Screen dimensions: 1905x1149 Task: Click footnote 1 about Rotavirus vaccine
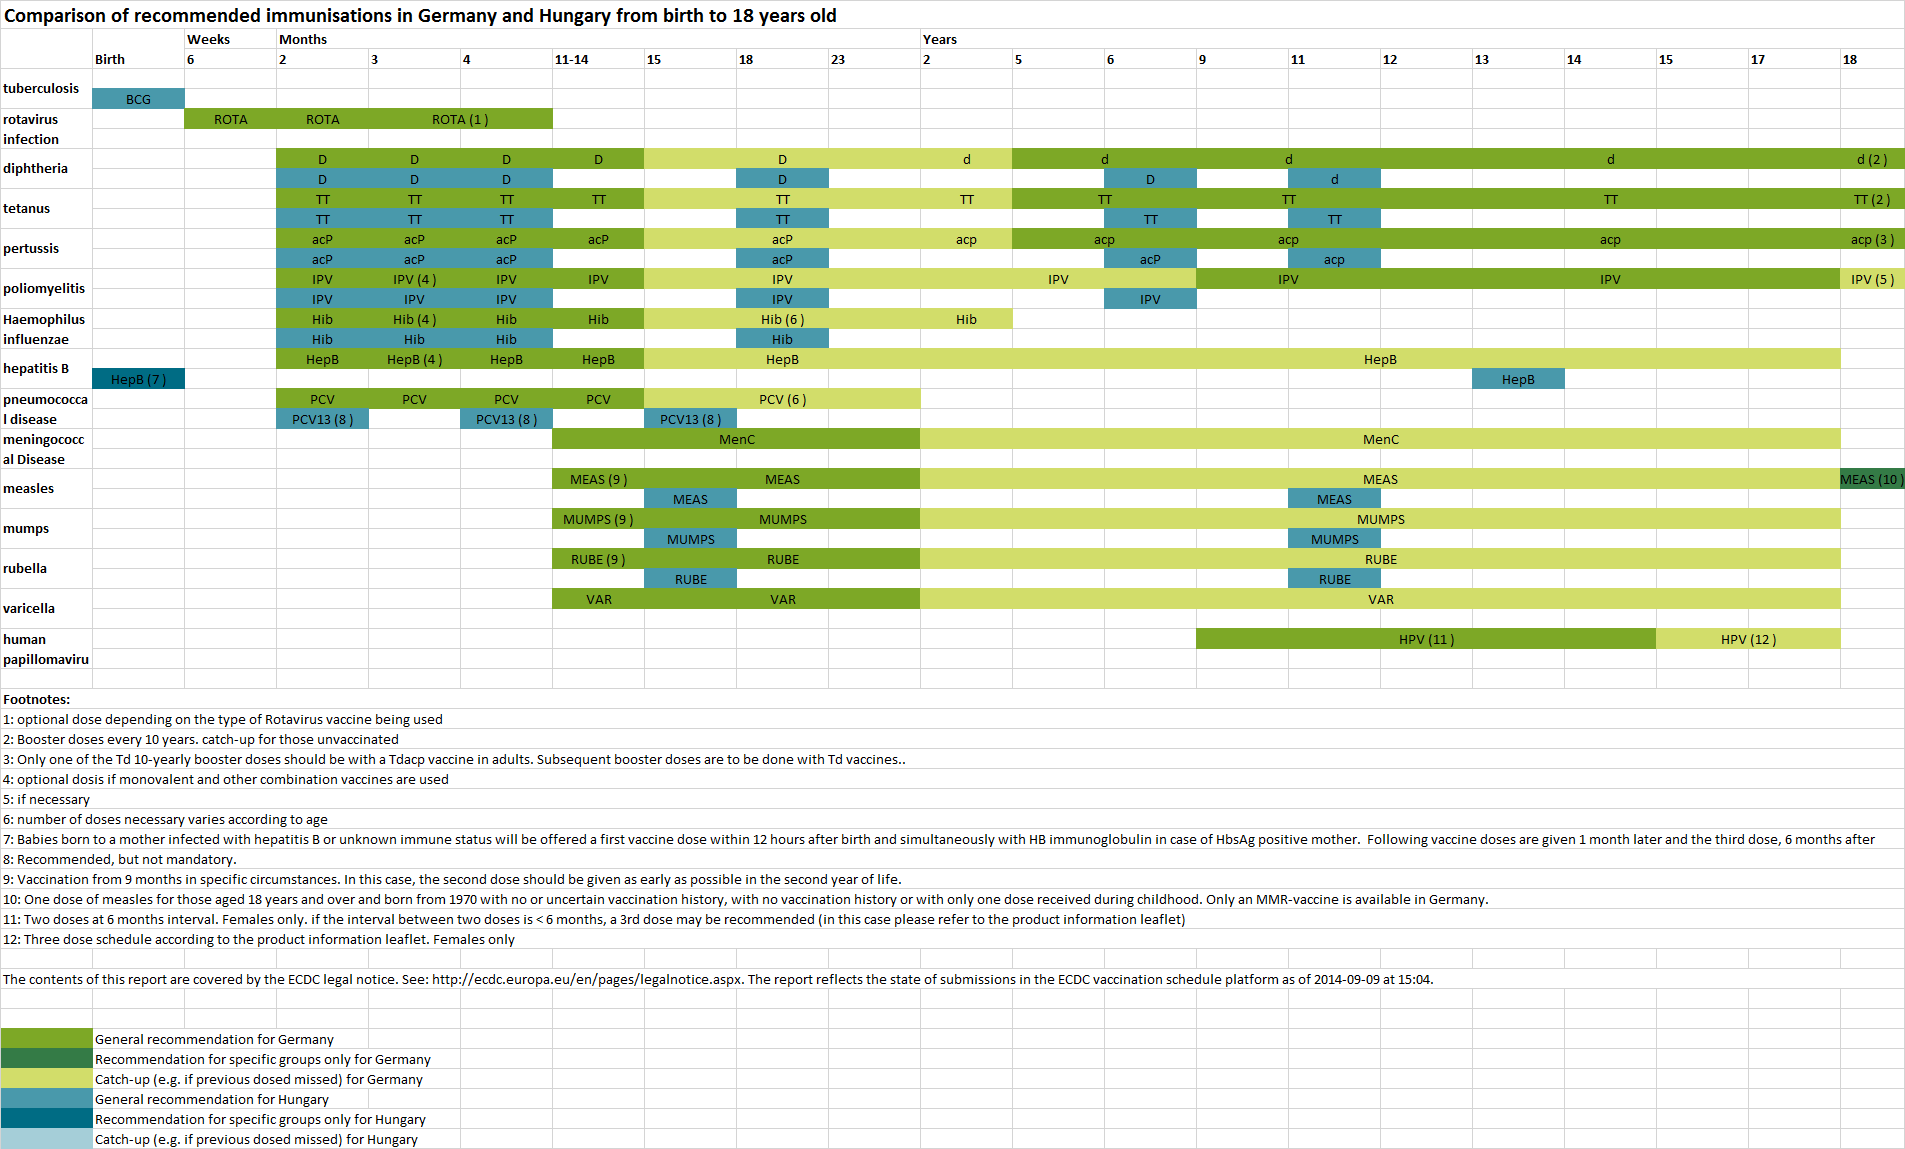pos(223,719)
